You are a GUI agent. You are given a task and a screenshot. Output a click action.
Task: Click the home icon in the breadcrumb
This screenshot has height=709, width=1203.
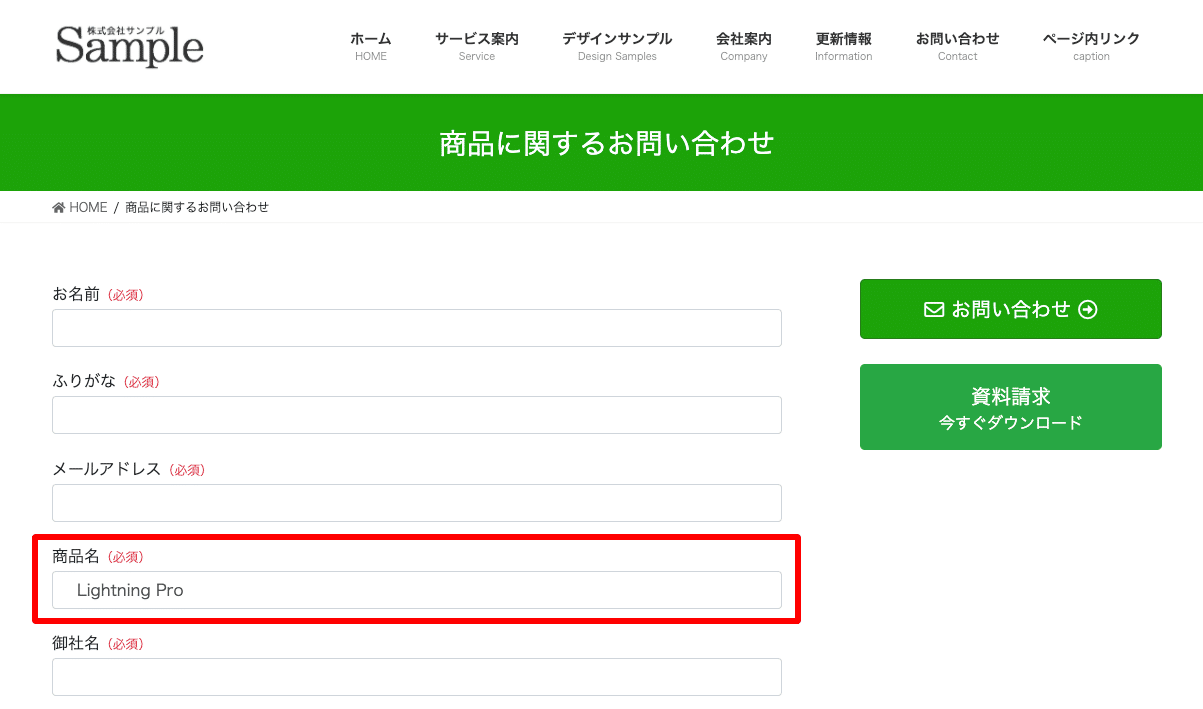pos(58,206)
